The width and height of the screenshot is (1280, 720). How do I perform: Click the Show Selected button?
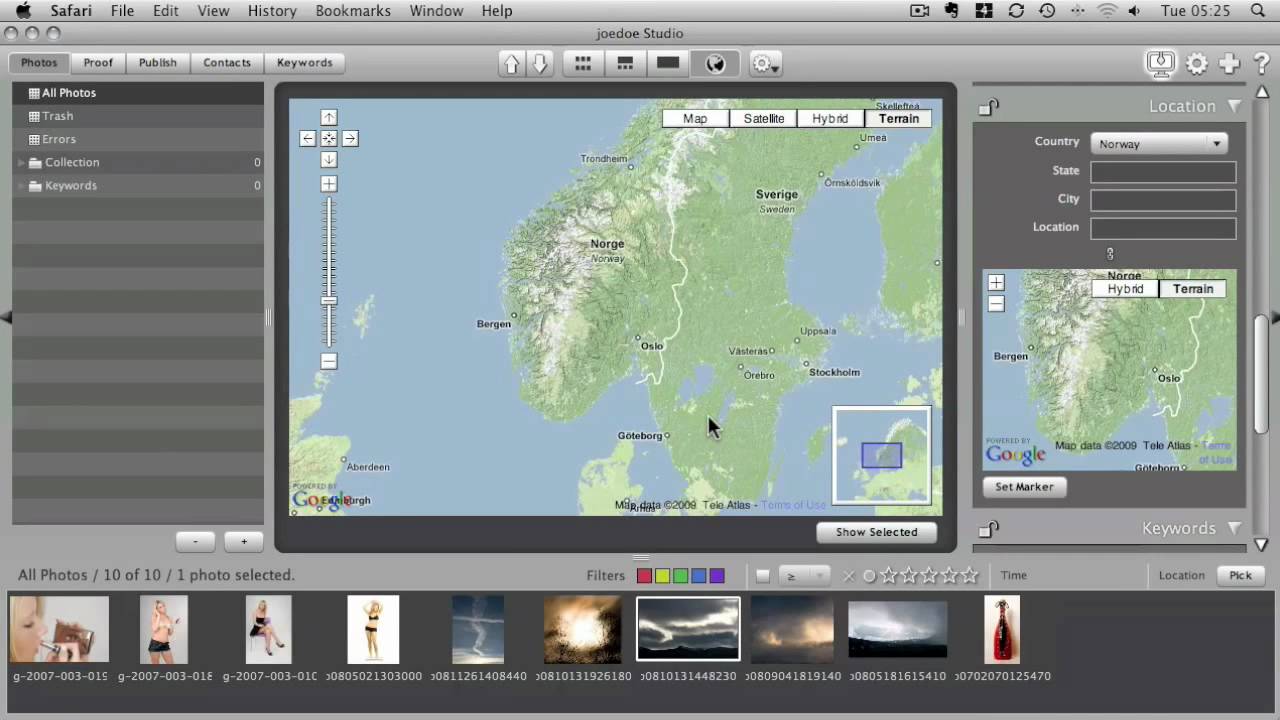(876, 532)
